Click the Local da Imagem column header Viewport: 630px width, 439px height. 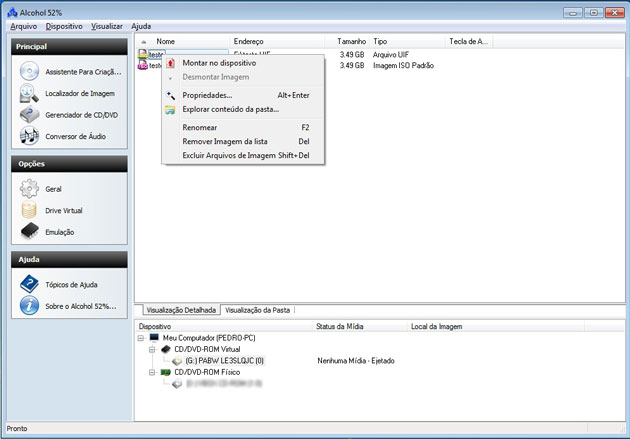496,327
